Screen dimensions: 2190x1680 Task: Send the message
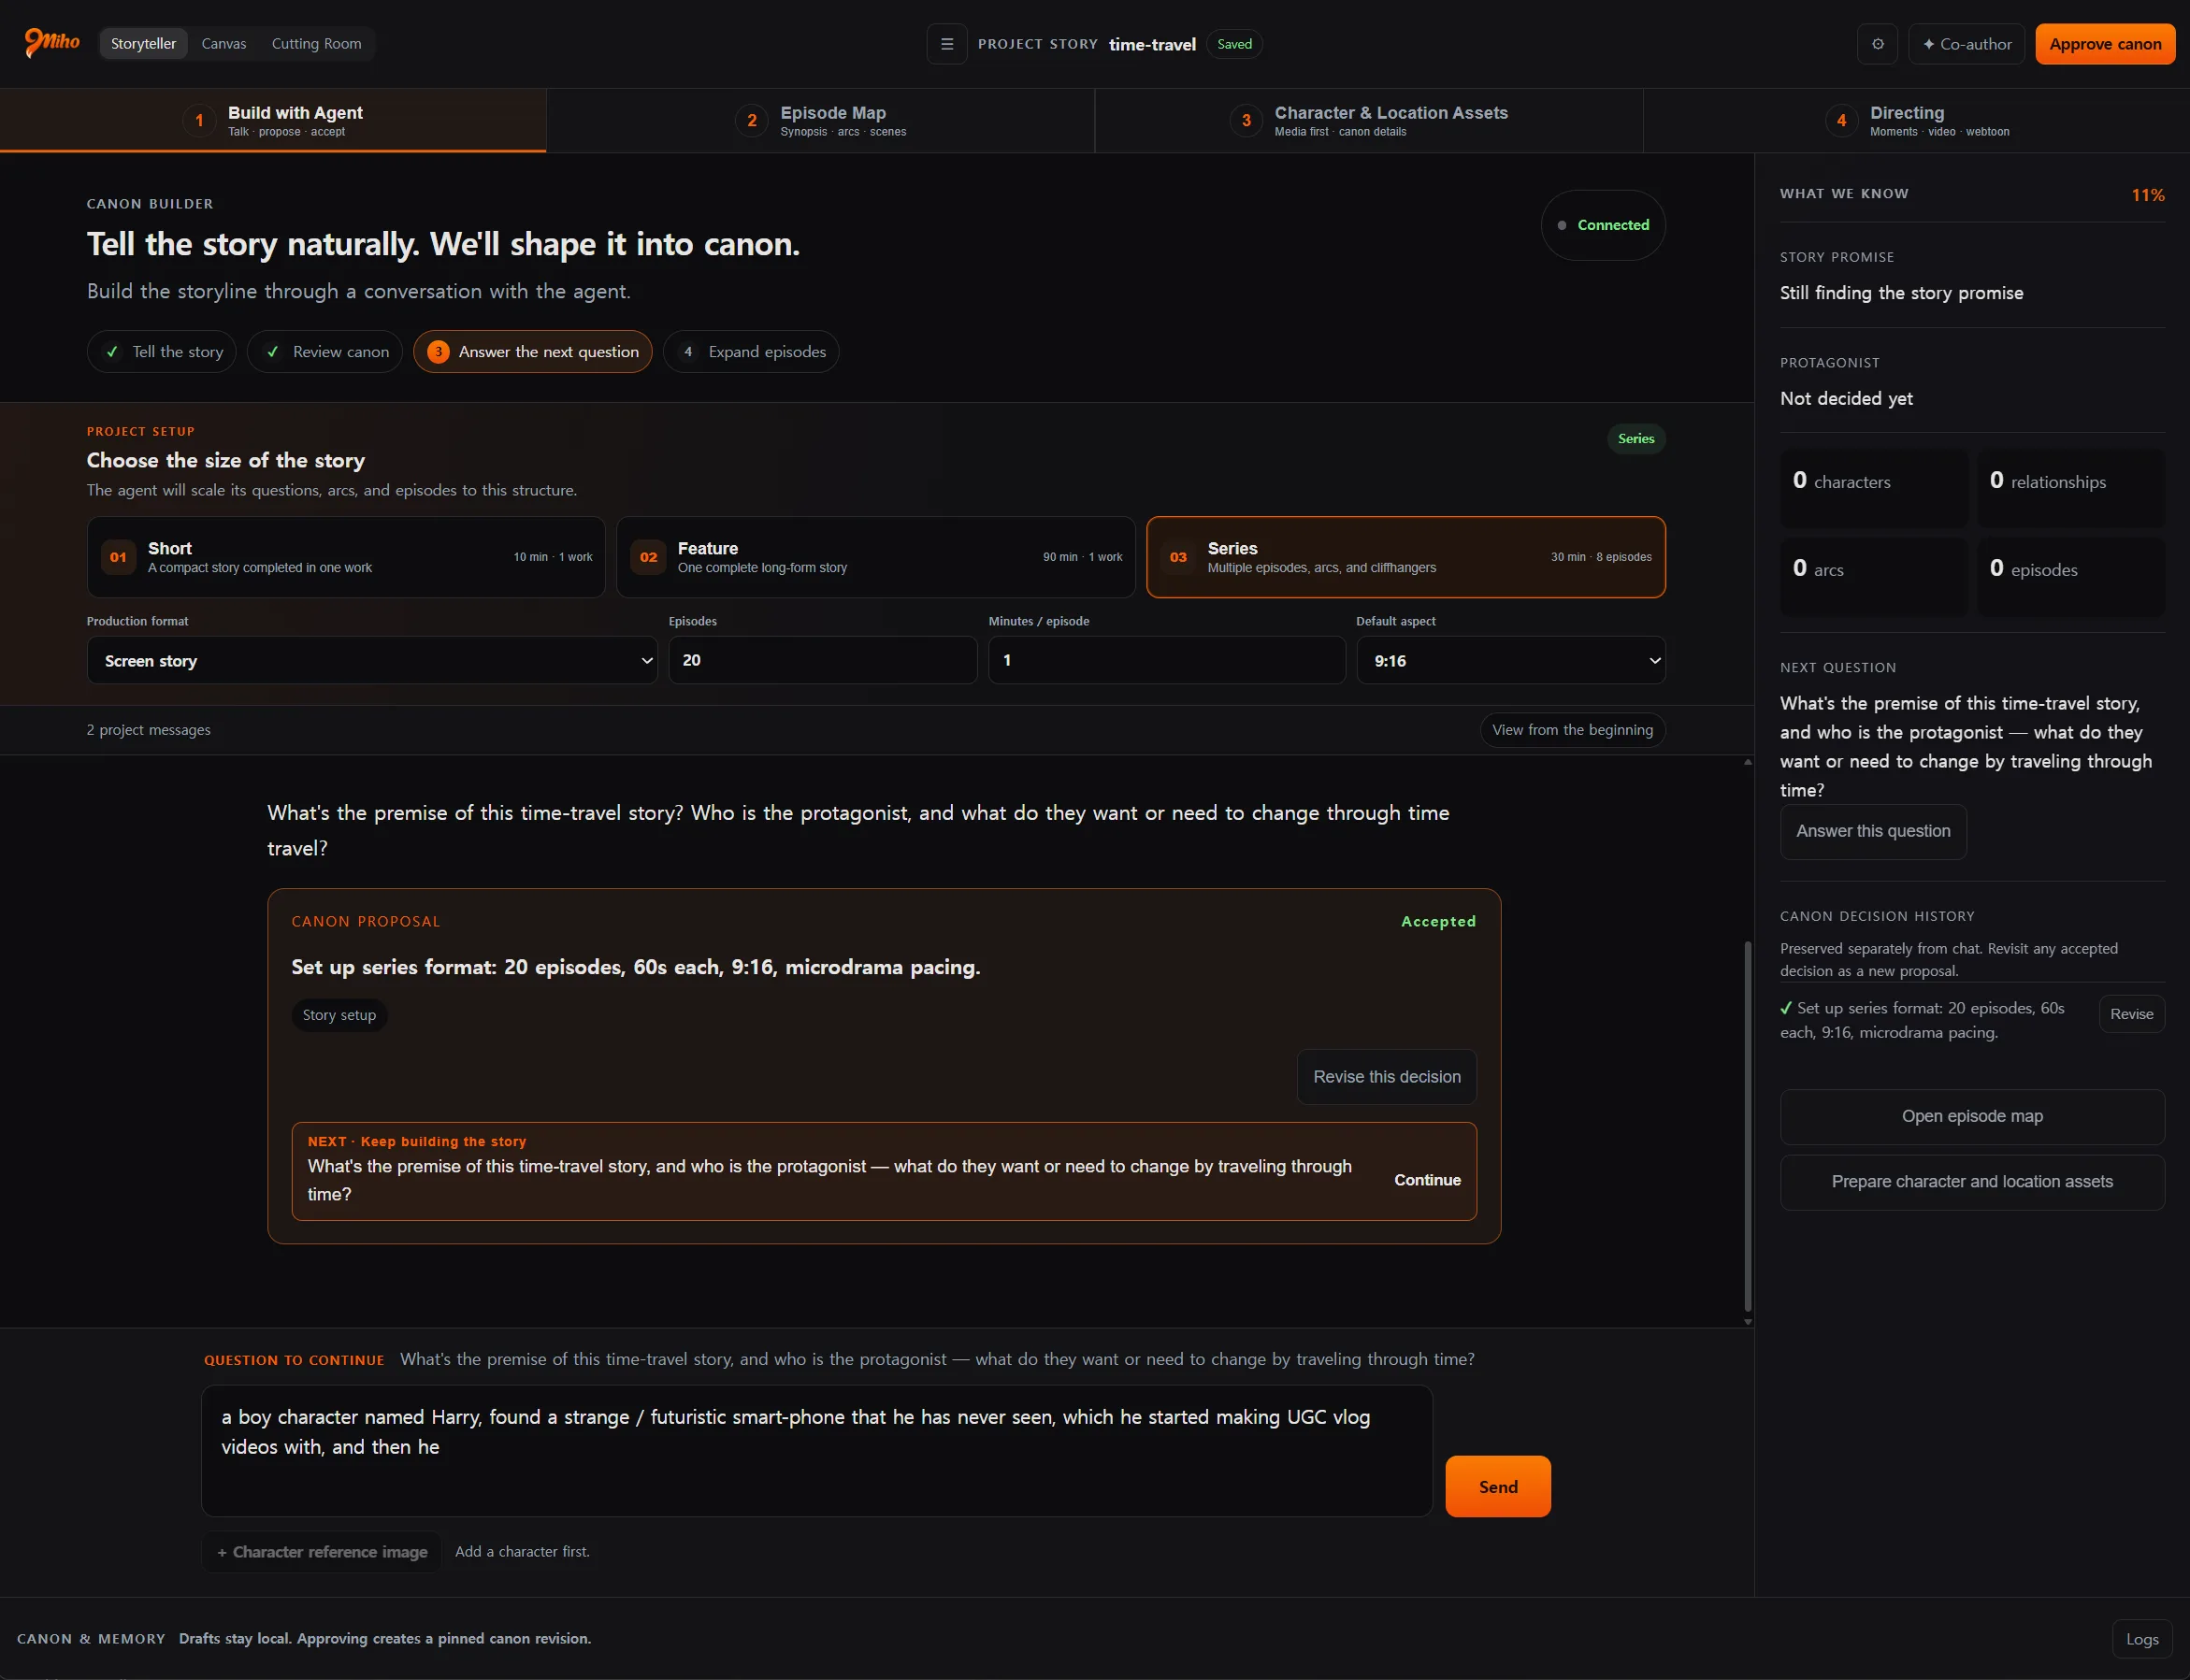point(1498,1487)
